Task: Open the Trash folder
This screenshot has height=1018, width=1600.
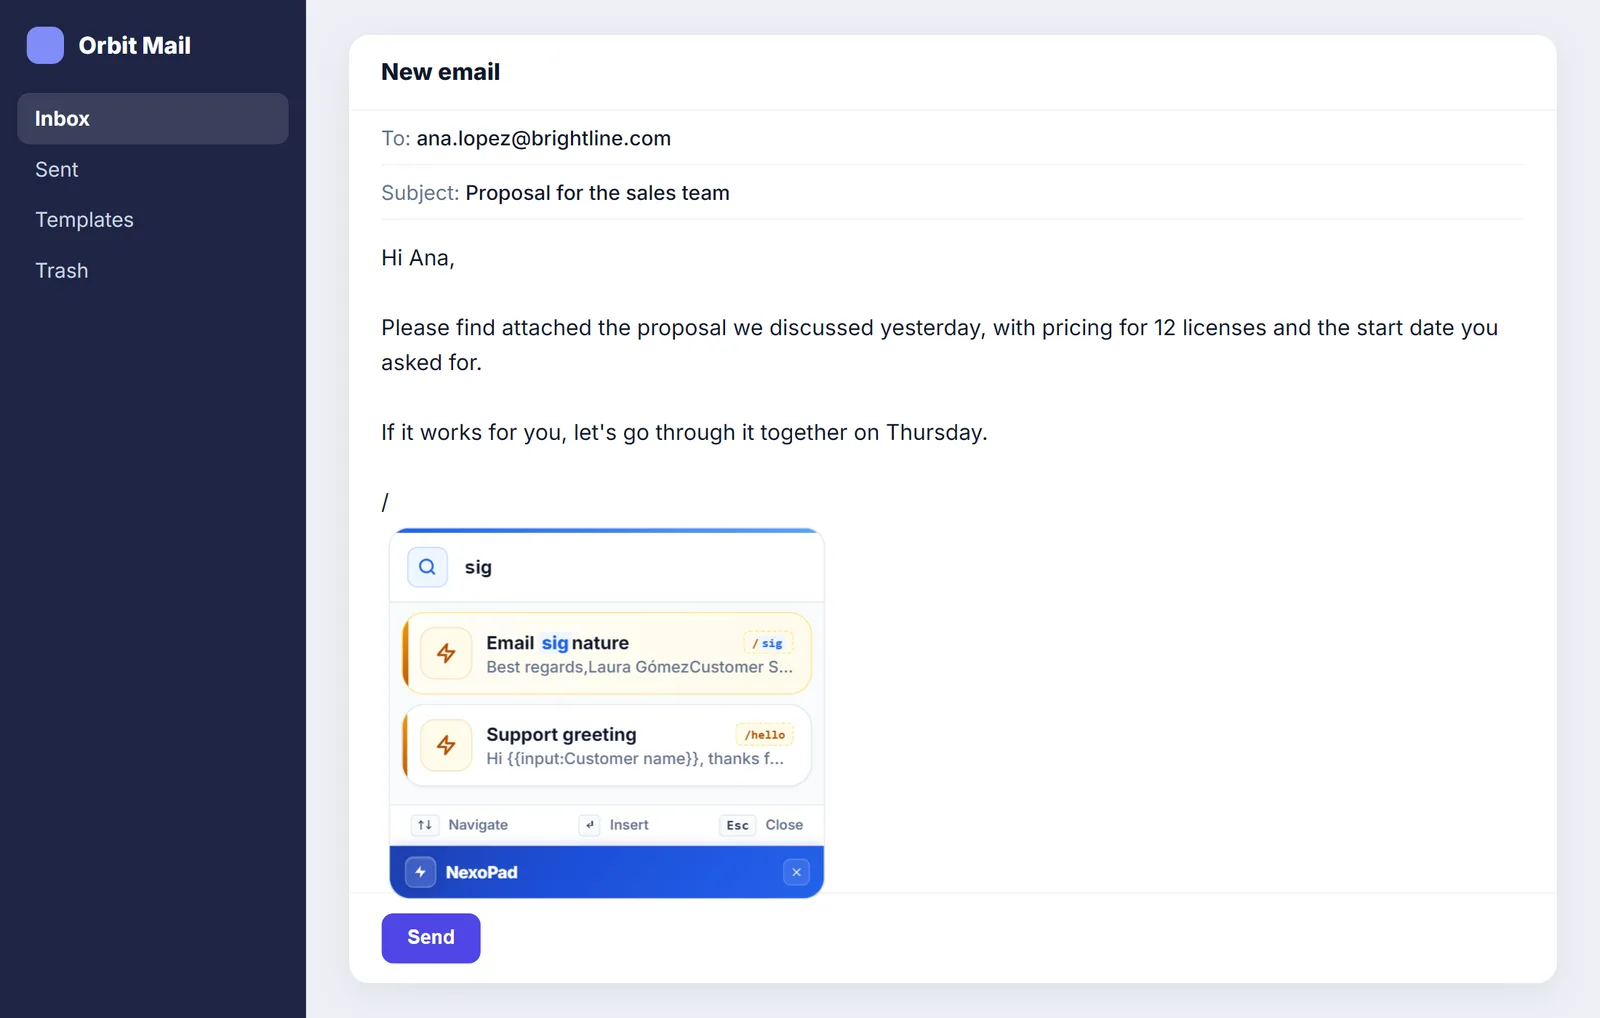Action: (152, 271)
